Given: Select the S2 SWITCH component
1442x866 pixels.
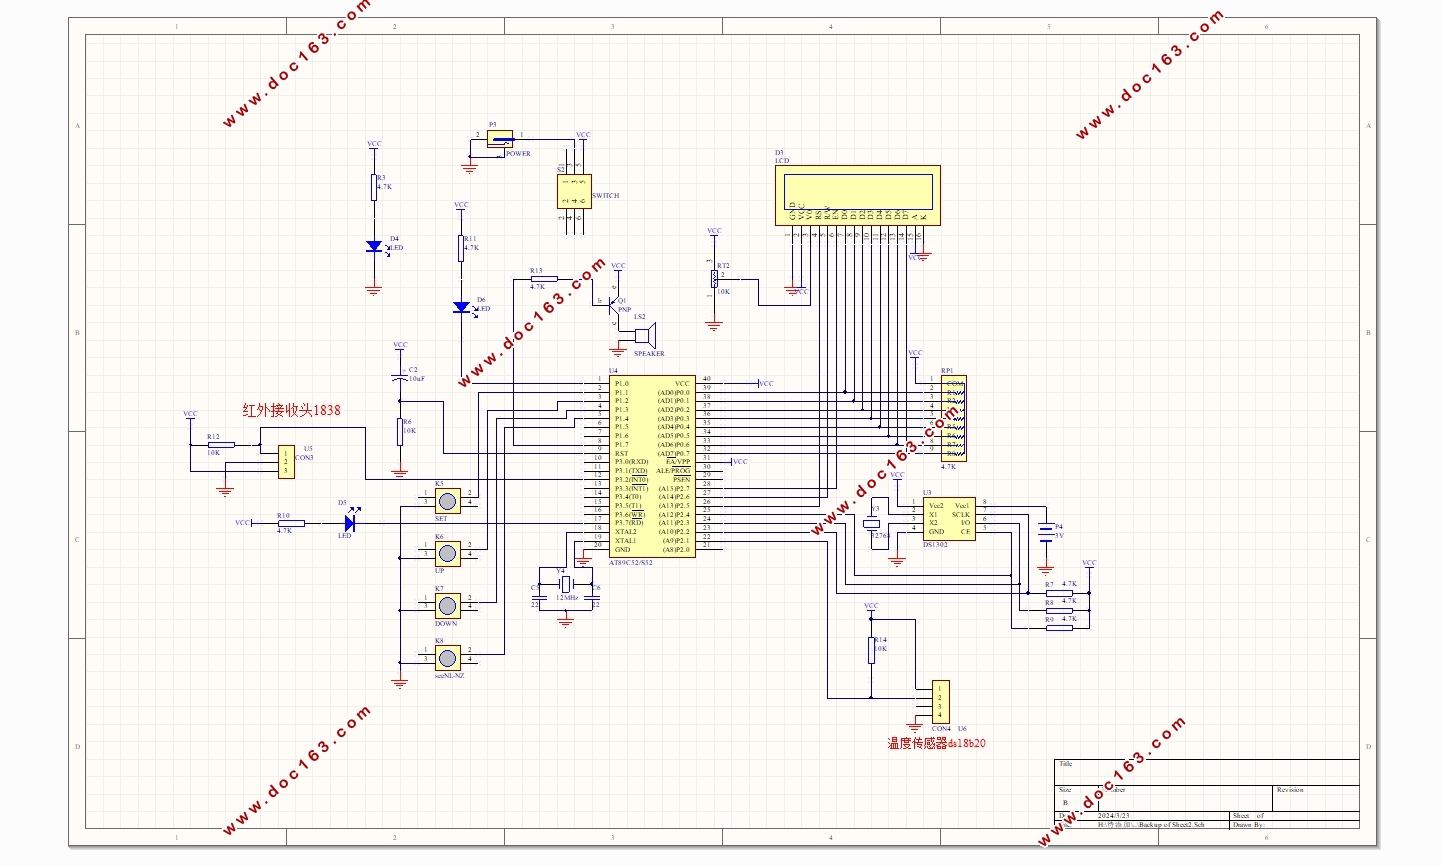Looking at the screenshot, I should pyautogui.click(x=574, y=192).
